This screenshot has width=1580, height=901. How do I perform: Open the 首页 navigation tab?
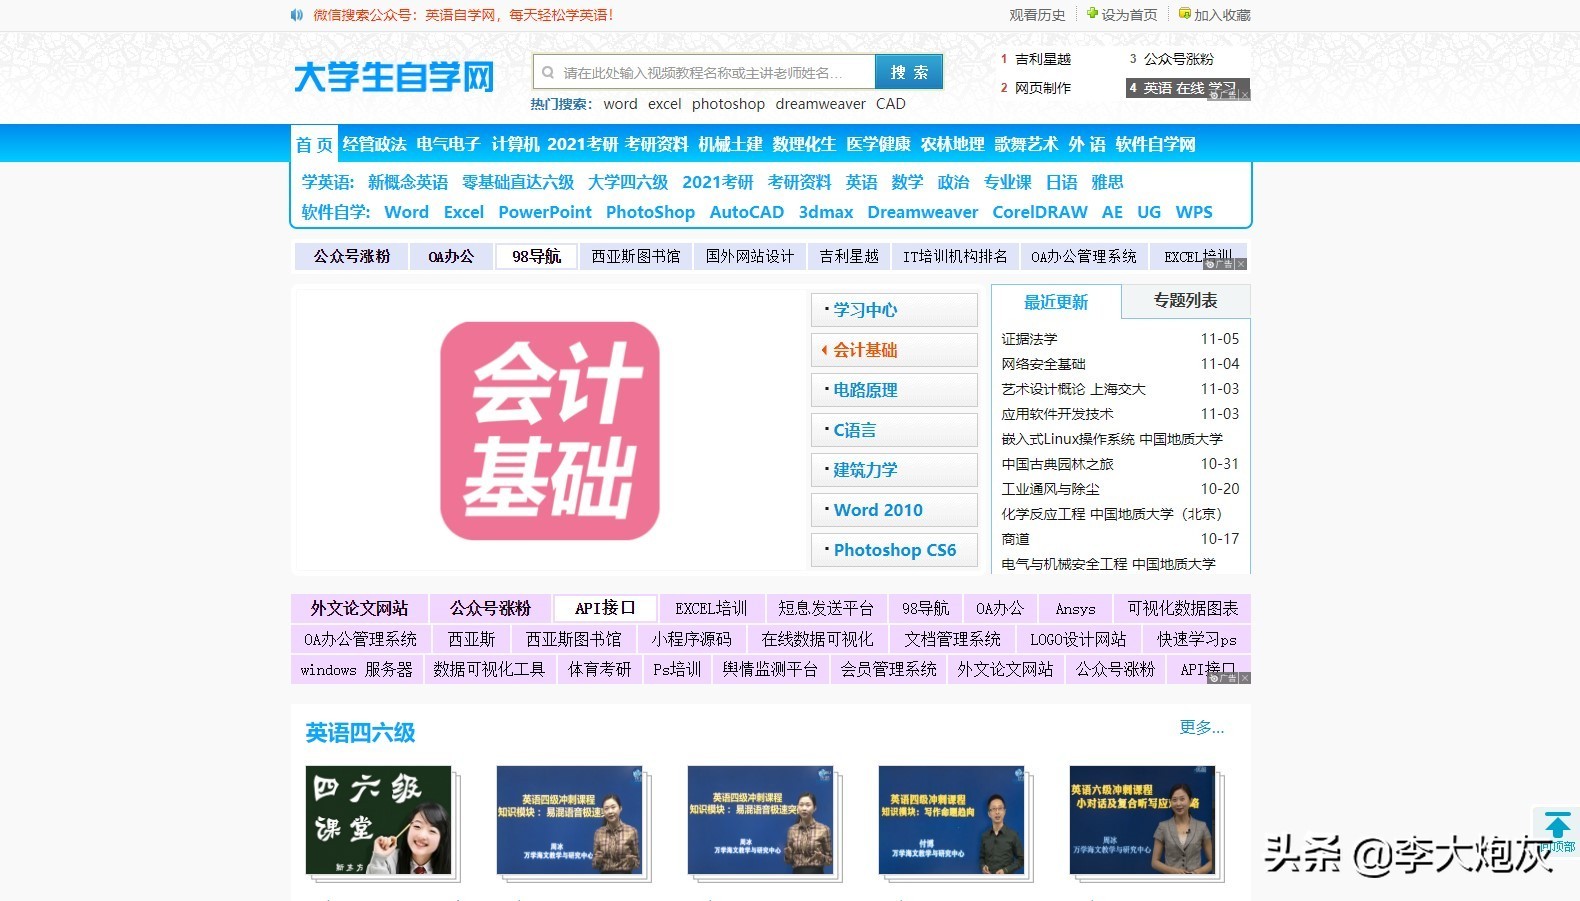click(x=314, y=144)
